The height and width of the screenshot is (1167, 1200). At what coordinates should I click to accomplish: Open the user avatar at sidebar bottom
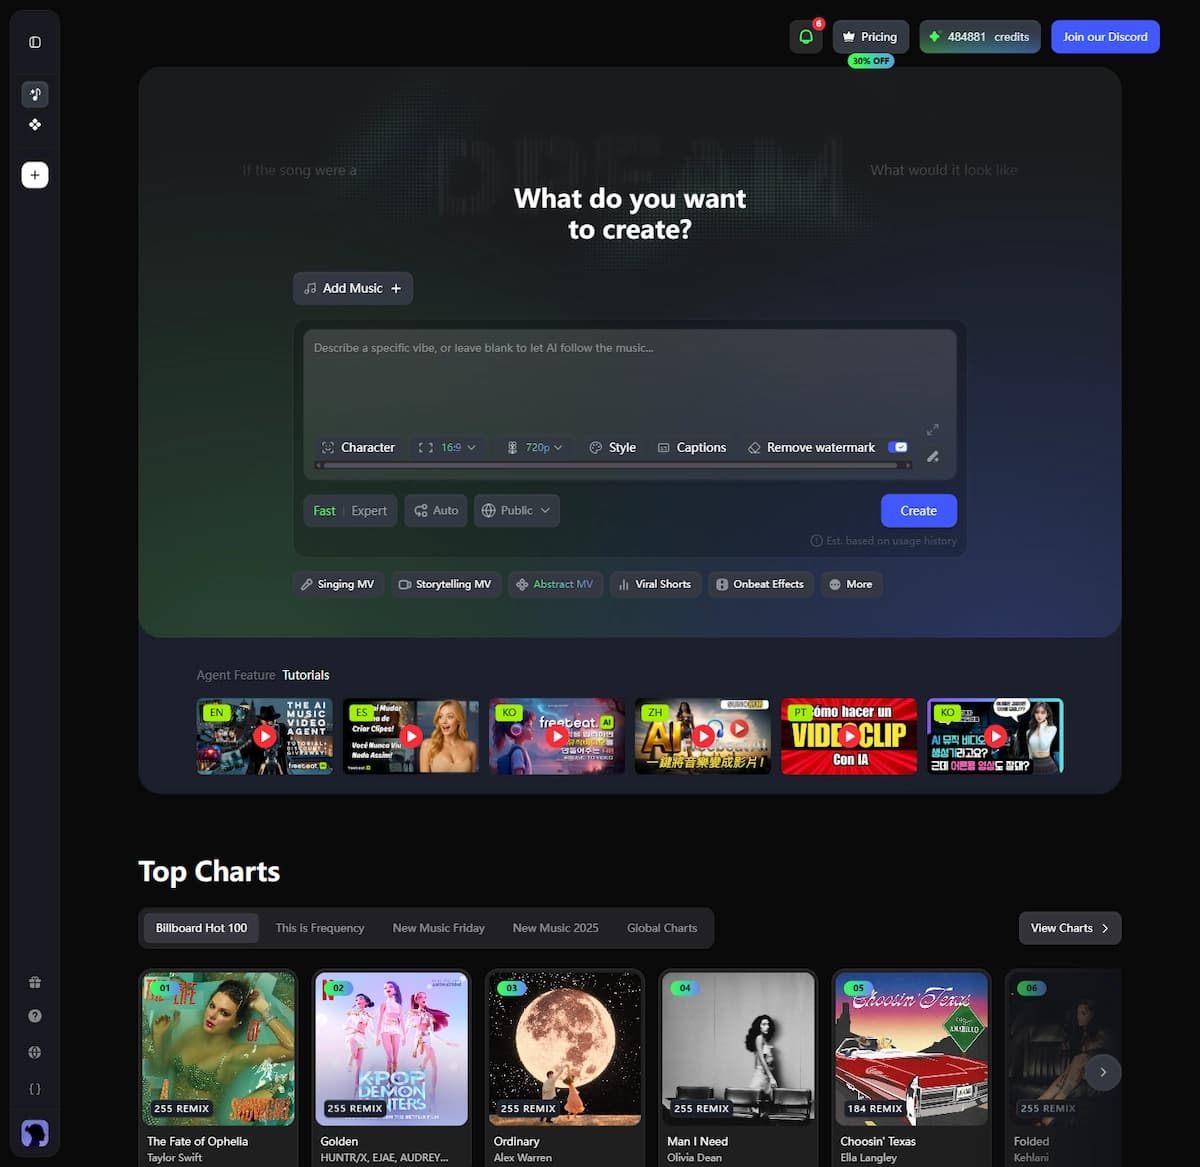pos(35,1133)
